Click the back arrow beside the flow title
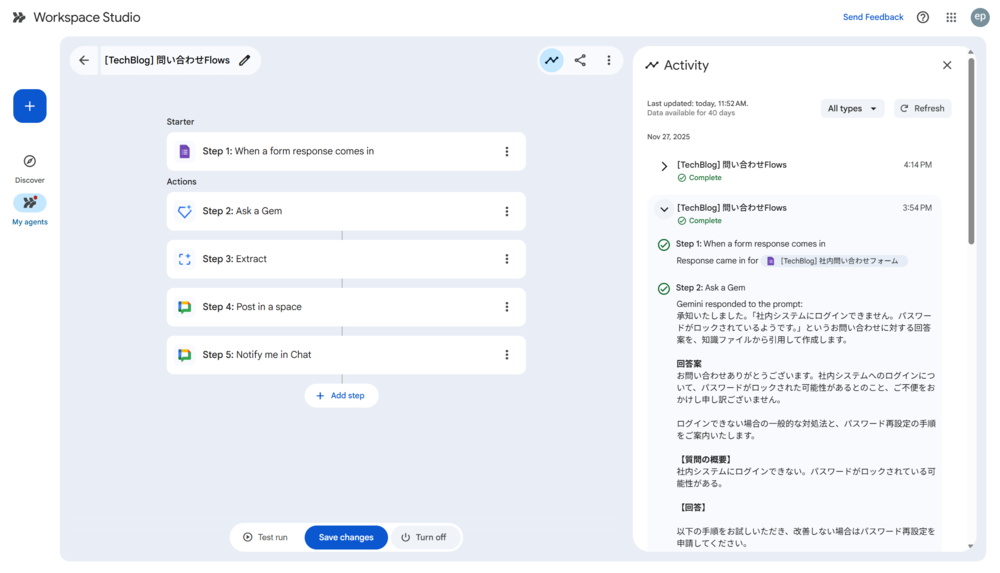1000x573 pixels. [x=84, y=61]
